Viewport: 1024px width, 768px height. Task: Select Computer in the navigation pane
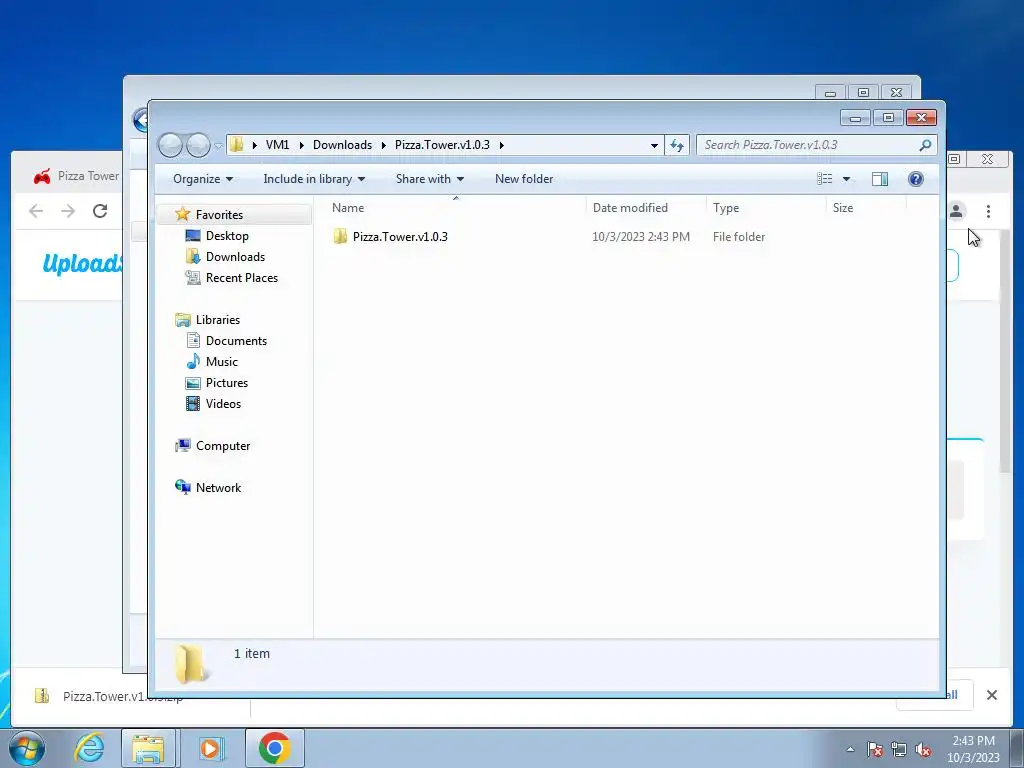click(x=223, y=446)
